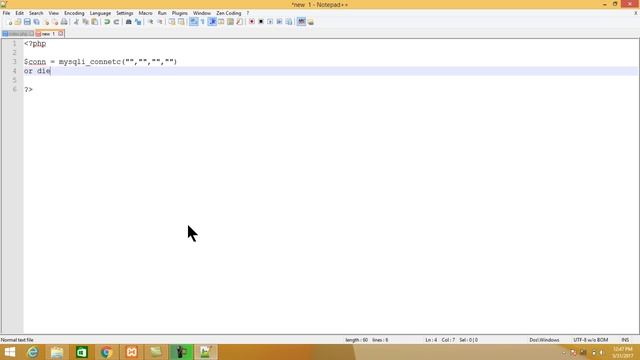The height and width of the screenshot is (360, 640).
Task: Click the Copy toolbar icon
Action: (85, 22)
